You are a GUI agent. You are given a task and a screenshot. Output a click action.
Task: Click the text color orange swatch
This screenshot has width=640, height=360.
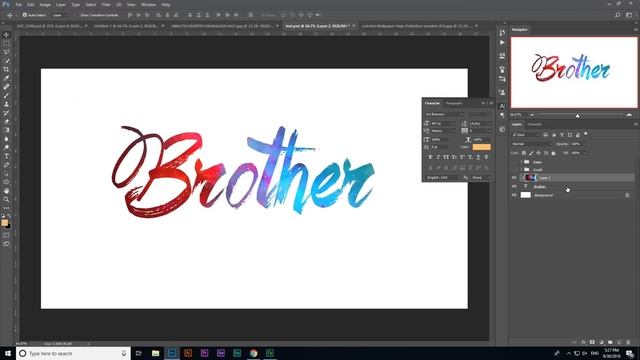tap(482, 147)
